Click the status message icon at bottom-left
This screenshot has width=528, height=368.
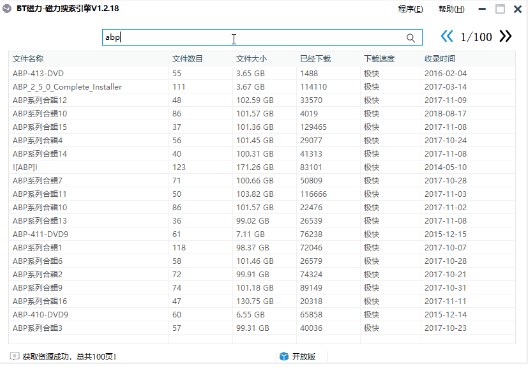pos(14,356)
